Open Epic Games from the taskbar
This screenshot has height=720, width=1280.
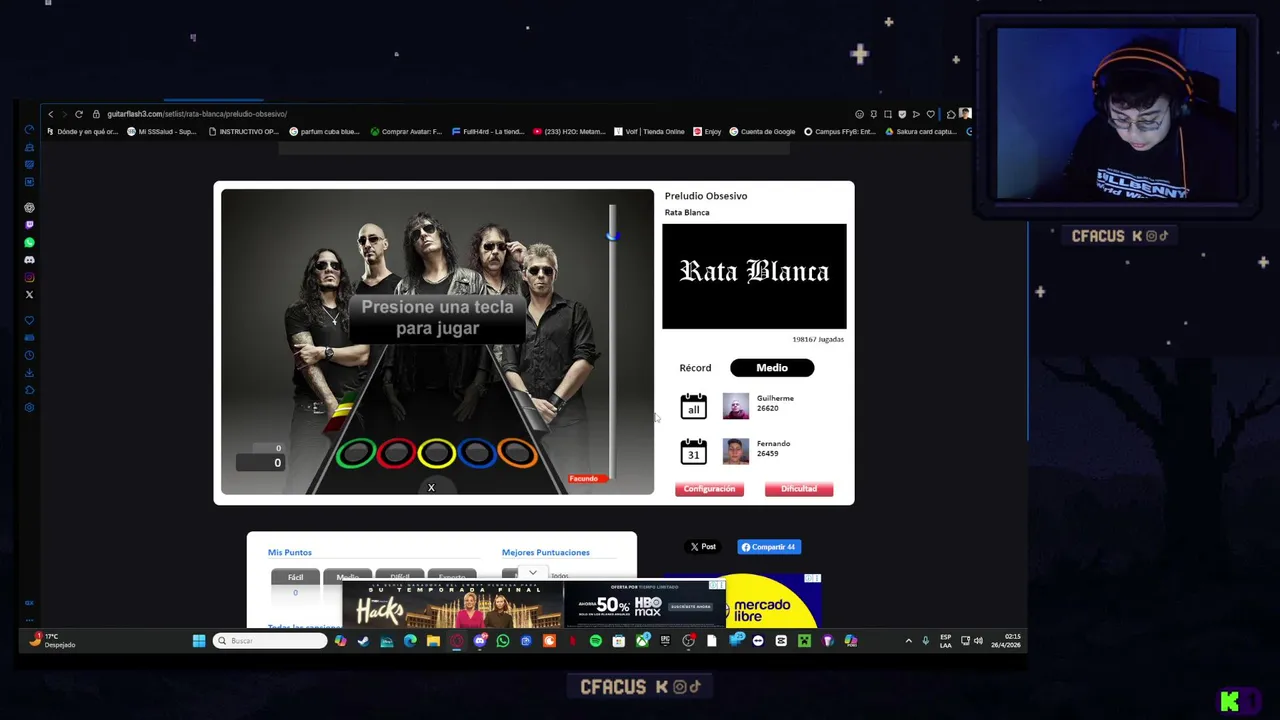(x=665, y=641)
